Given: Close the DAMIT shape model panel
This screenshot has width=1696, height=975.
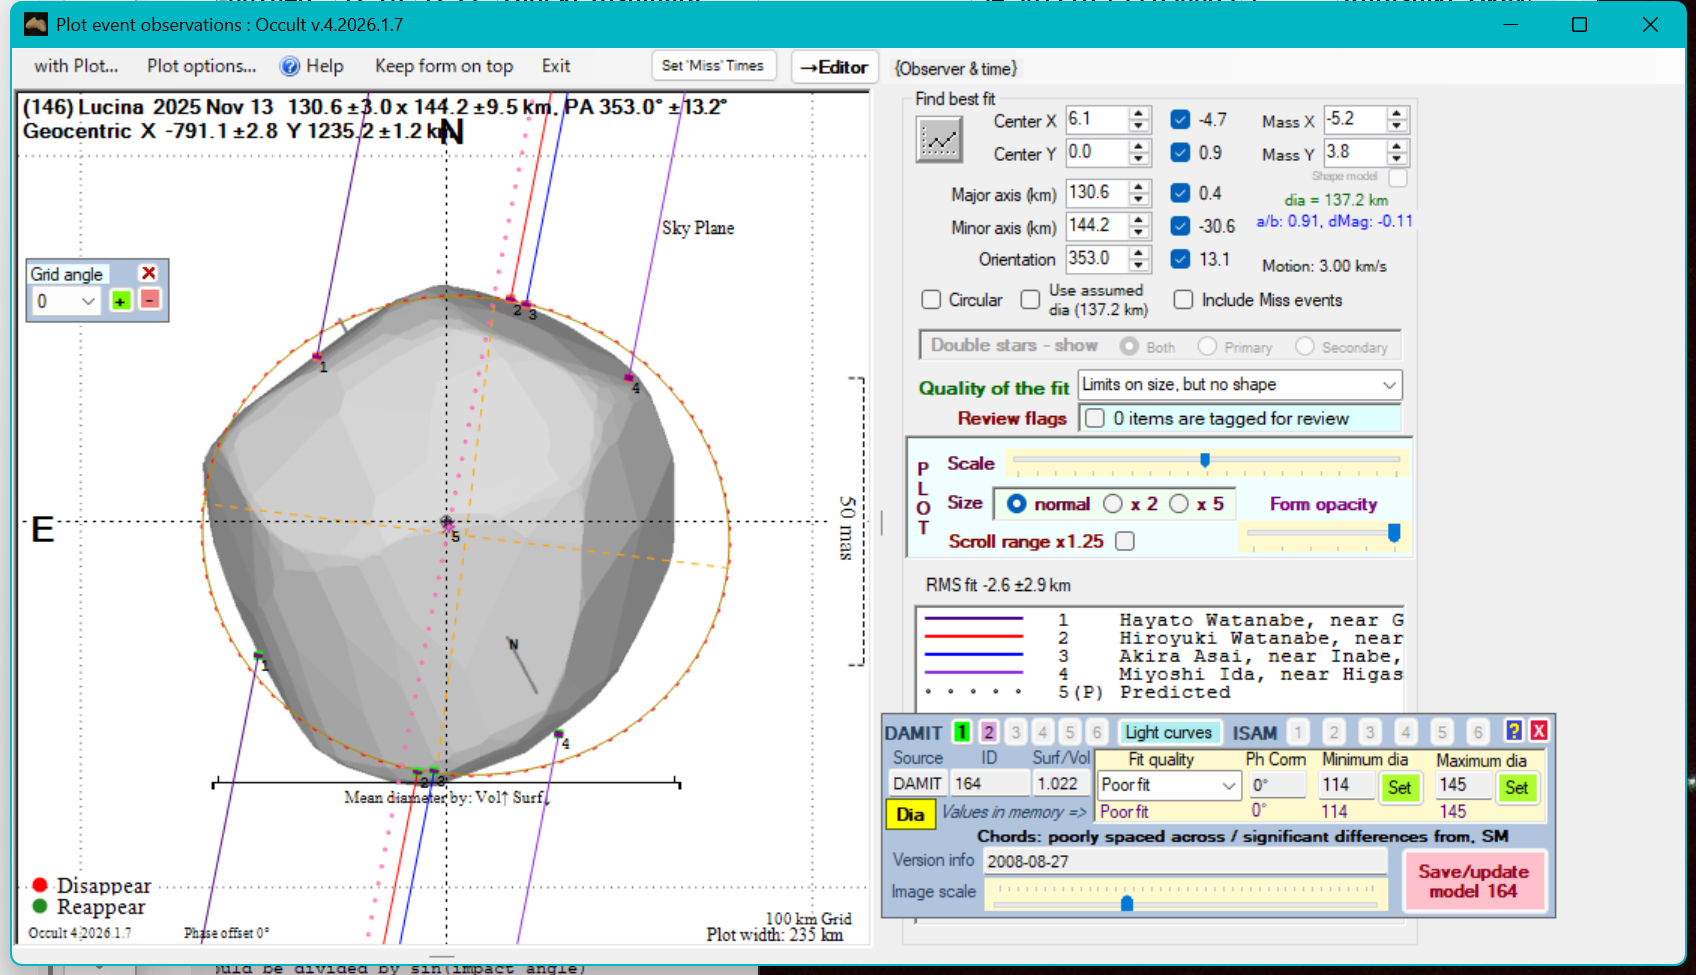Looking at the screenshot, I should tap(1539, 731).
